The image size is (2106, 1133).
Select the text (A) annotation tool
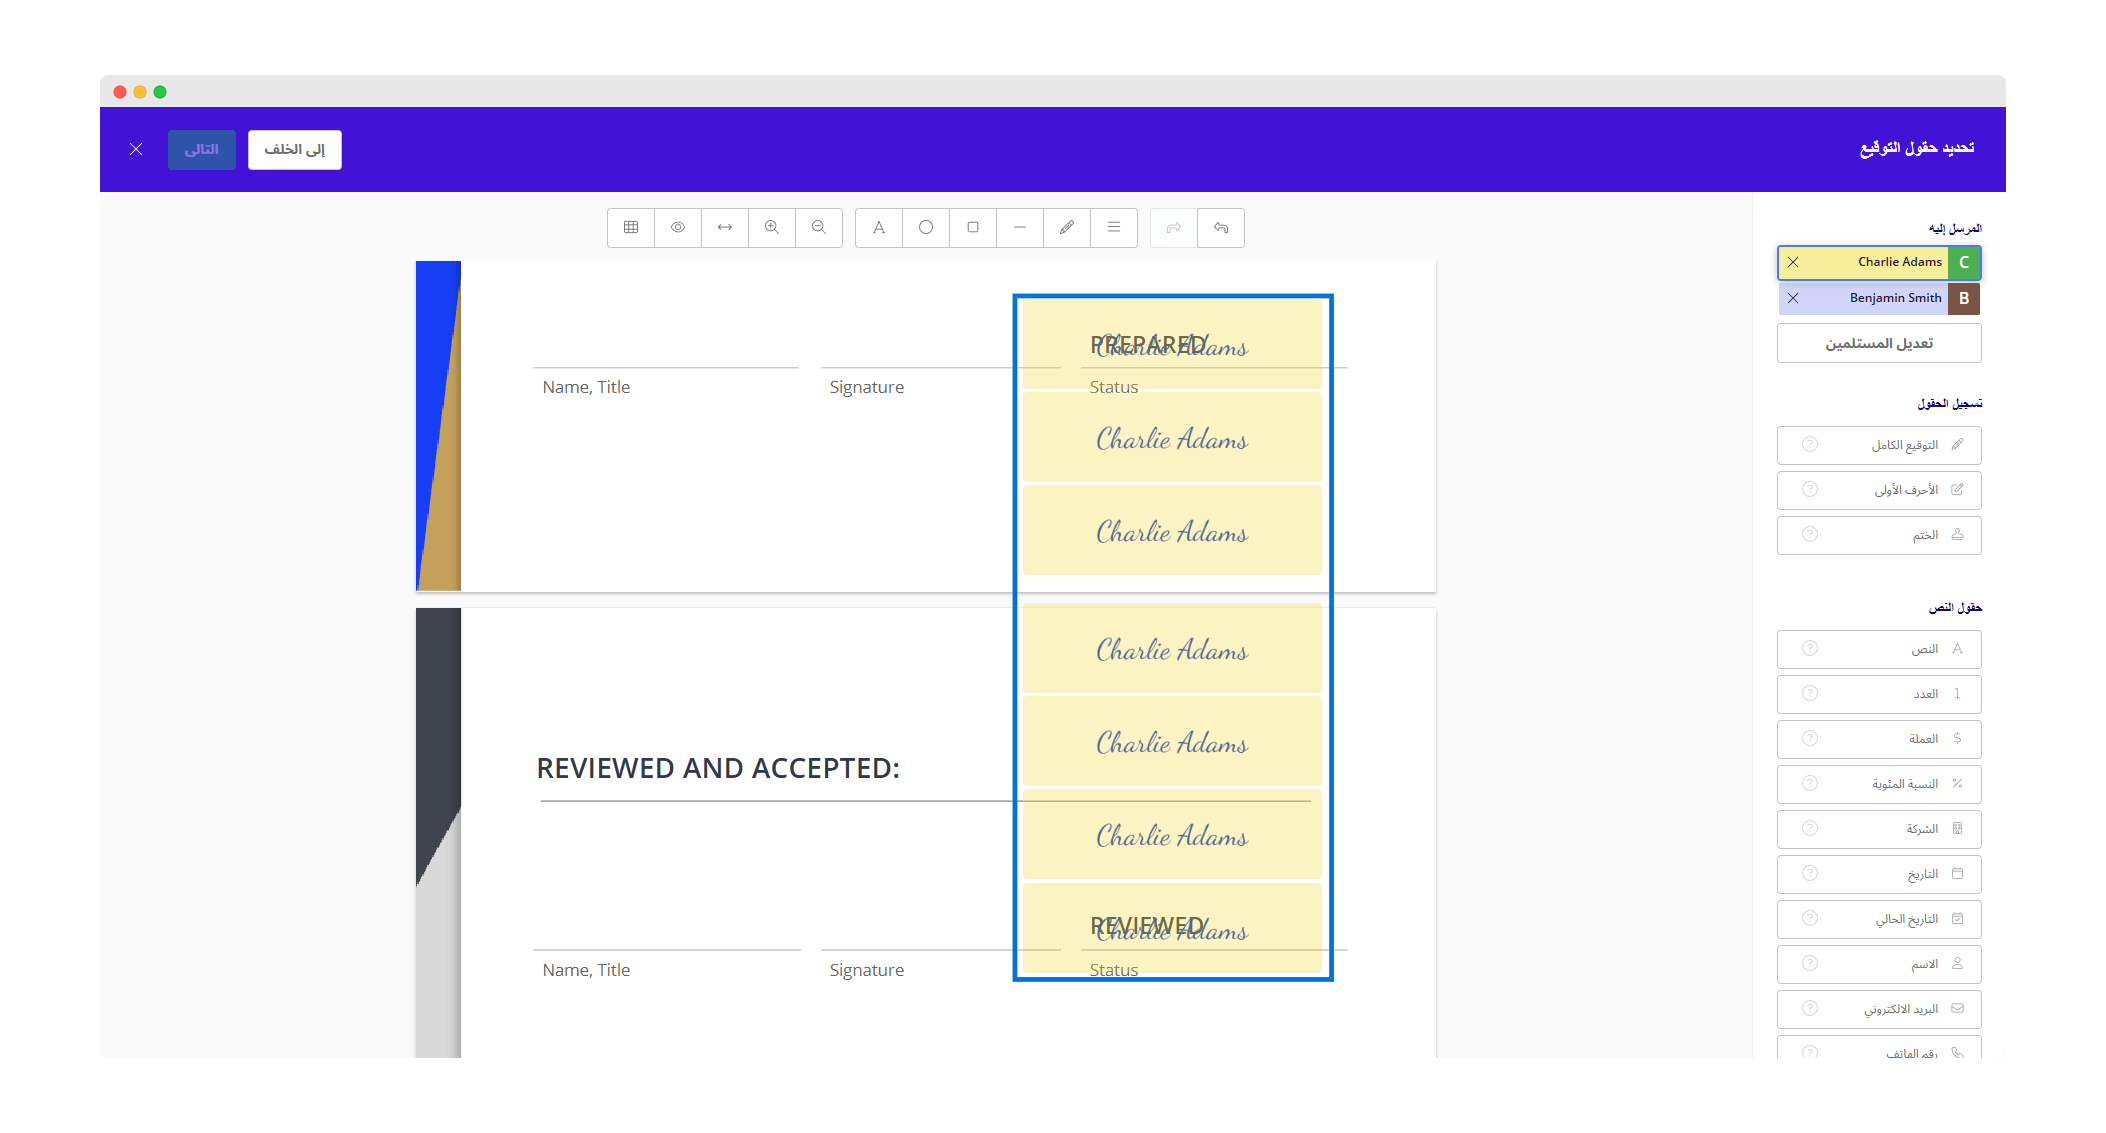point(879,227)
